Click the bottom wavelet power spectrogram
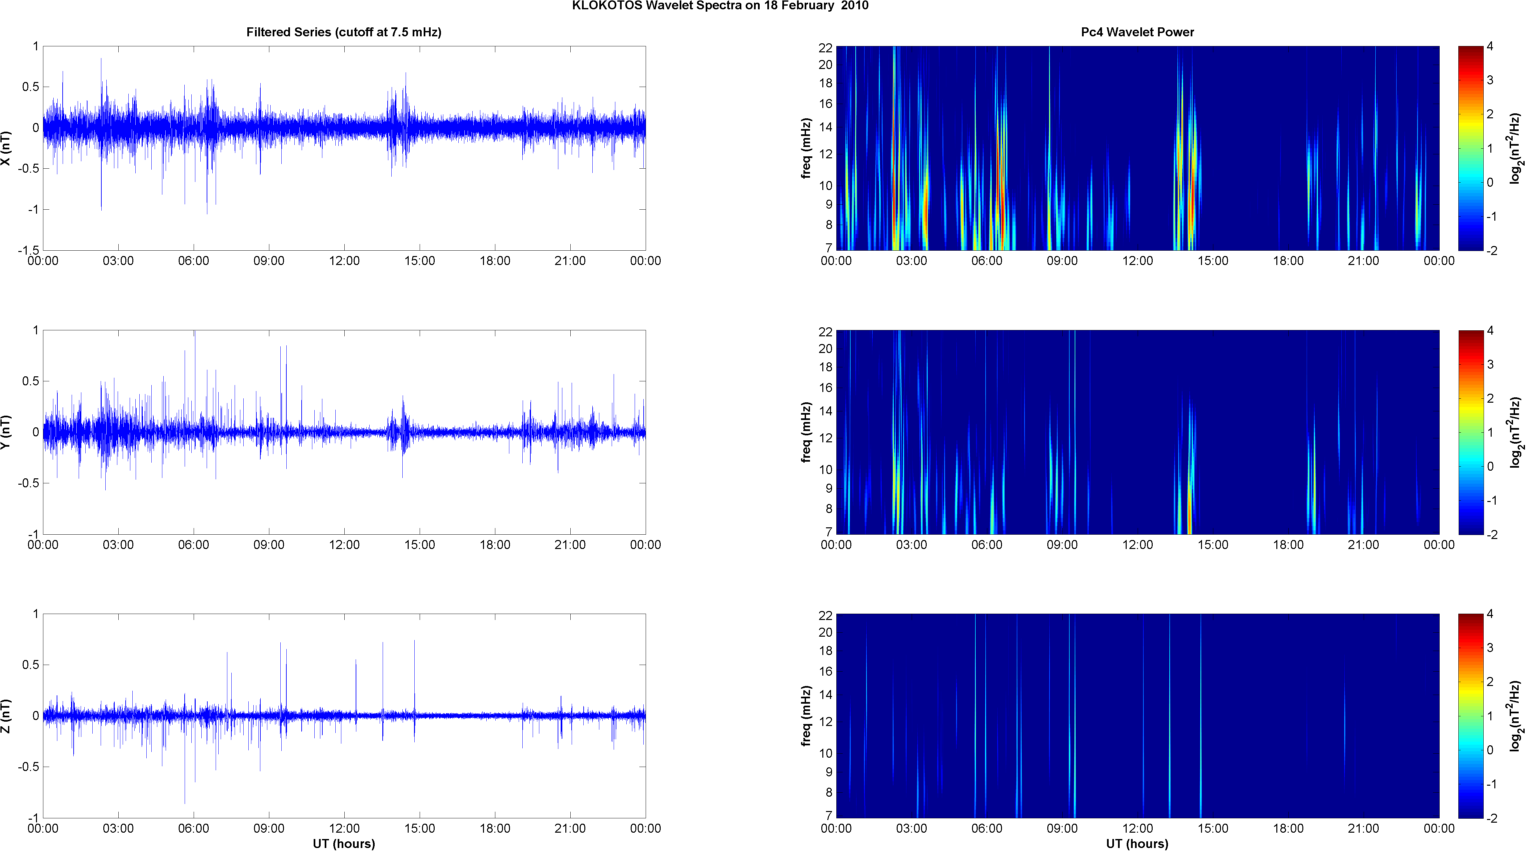1526x851 pixels. [1137, 716]
